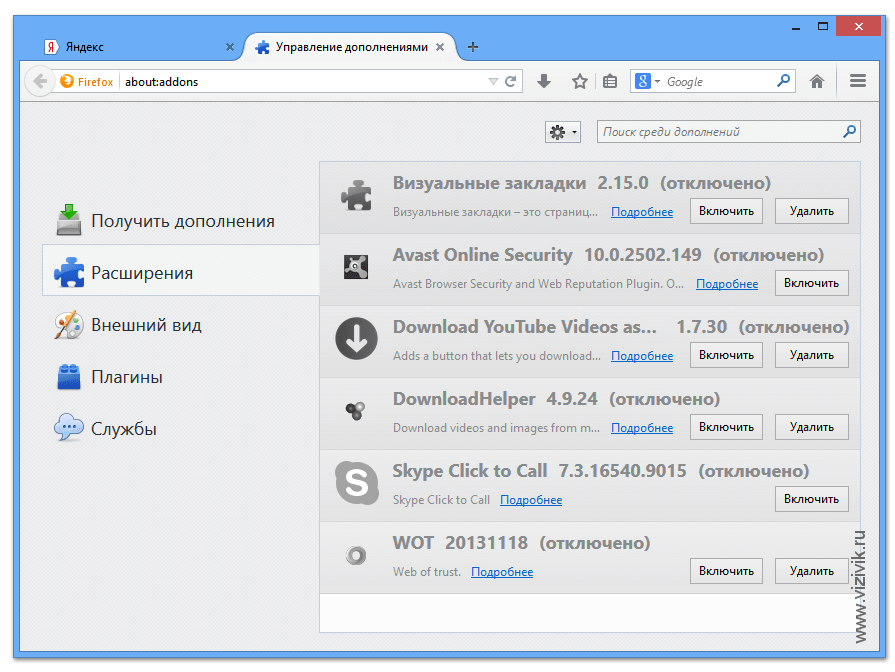Screen dimensions: 895x672
Task: Open a new tab with the plus button
Action: click(473, 47)
